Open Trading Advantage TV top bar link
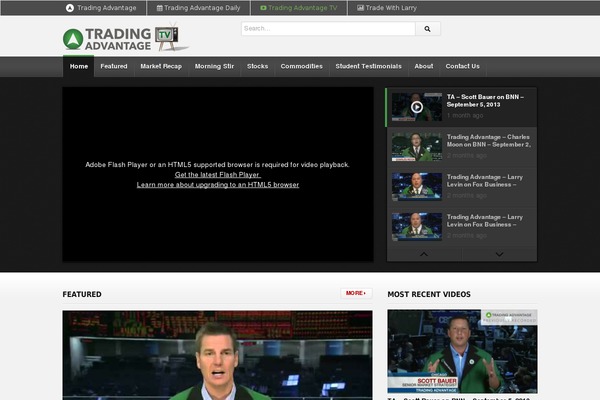Screen dimensions: 600x400 [x=302, y=8]
